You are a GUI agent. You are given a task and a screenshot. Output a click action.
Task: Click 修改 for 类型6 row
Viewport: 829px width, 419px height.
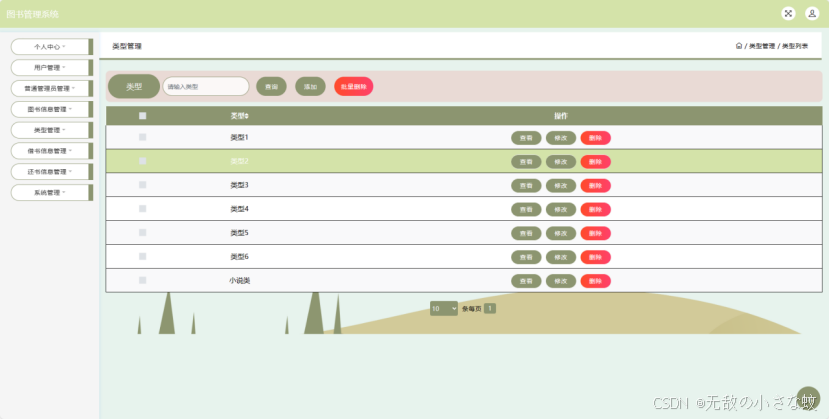click(561, 257)
